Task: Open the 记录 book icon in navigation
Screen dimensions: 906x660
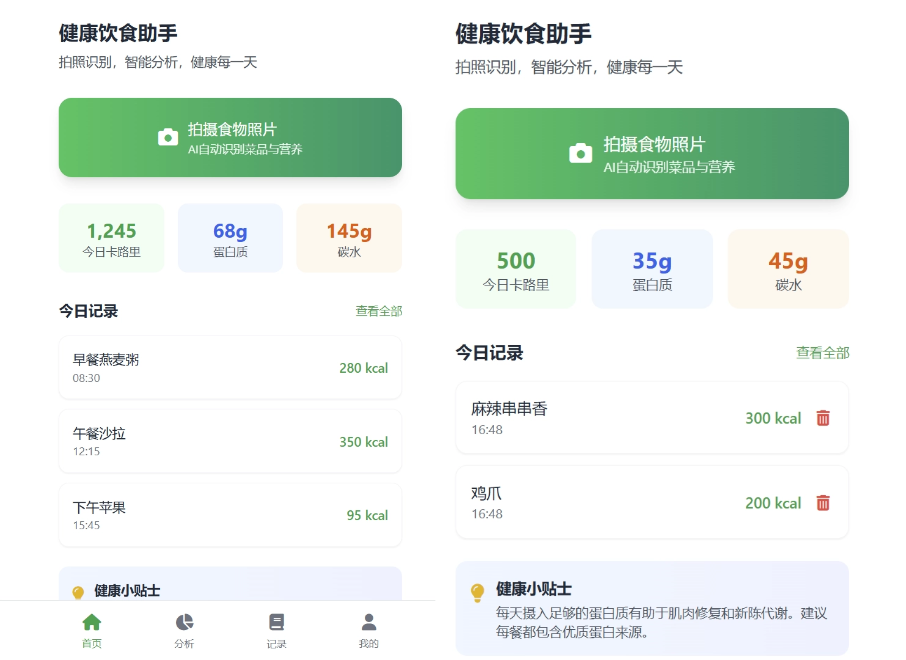Action: [x=277, y=622]
